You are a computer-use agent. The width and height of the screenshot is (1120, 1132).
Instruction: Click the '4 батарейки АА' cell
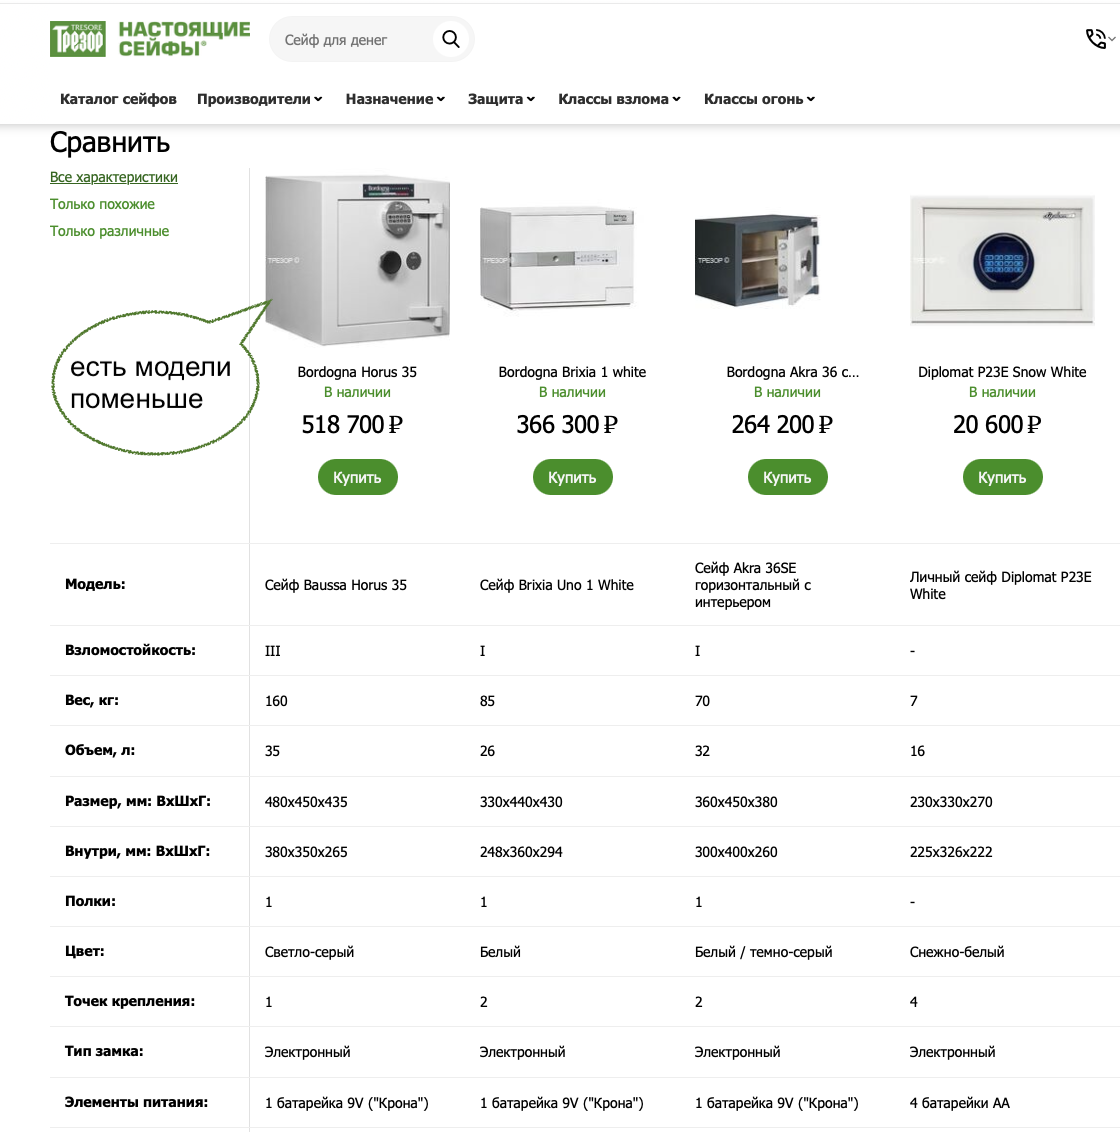[x=960, y=1102]
